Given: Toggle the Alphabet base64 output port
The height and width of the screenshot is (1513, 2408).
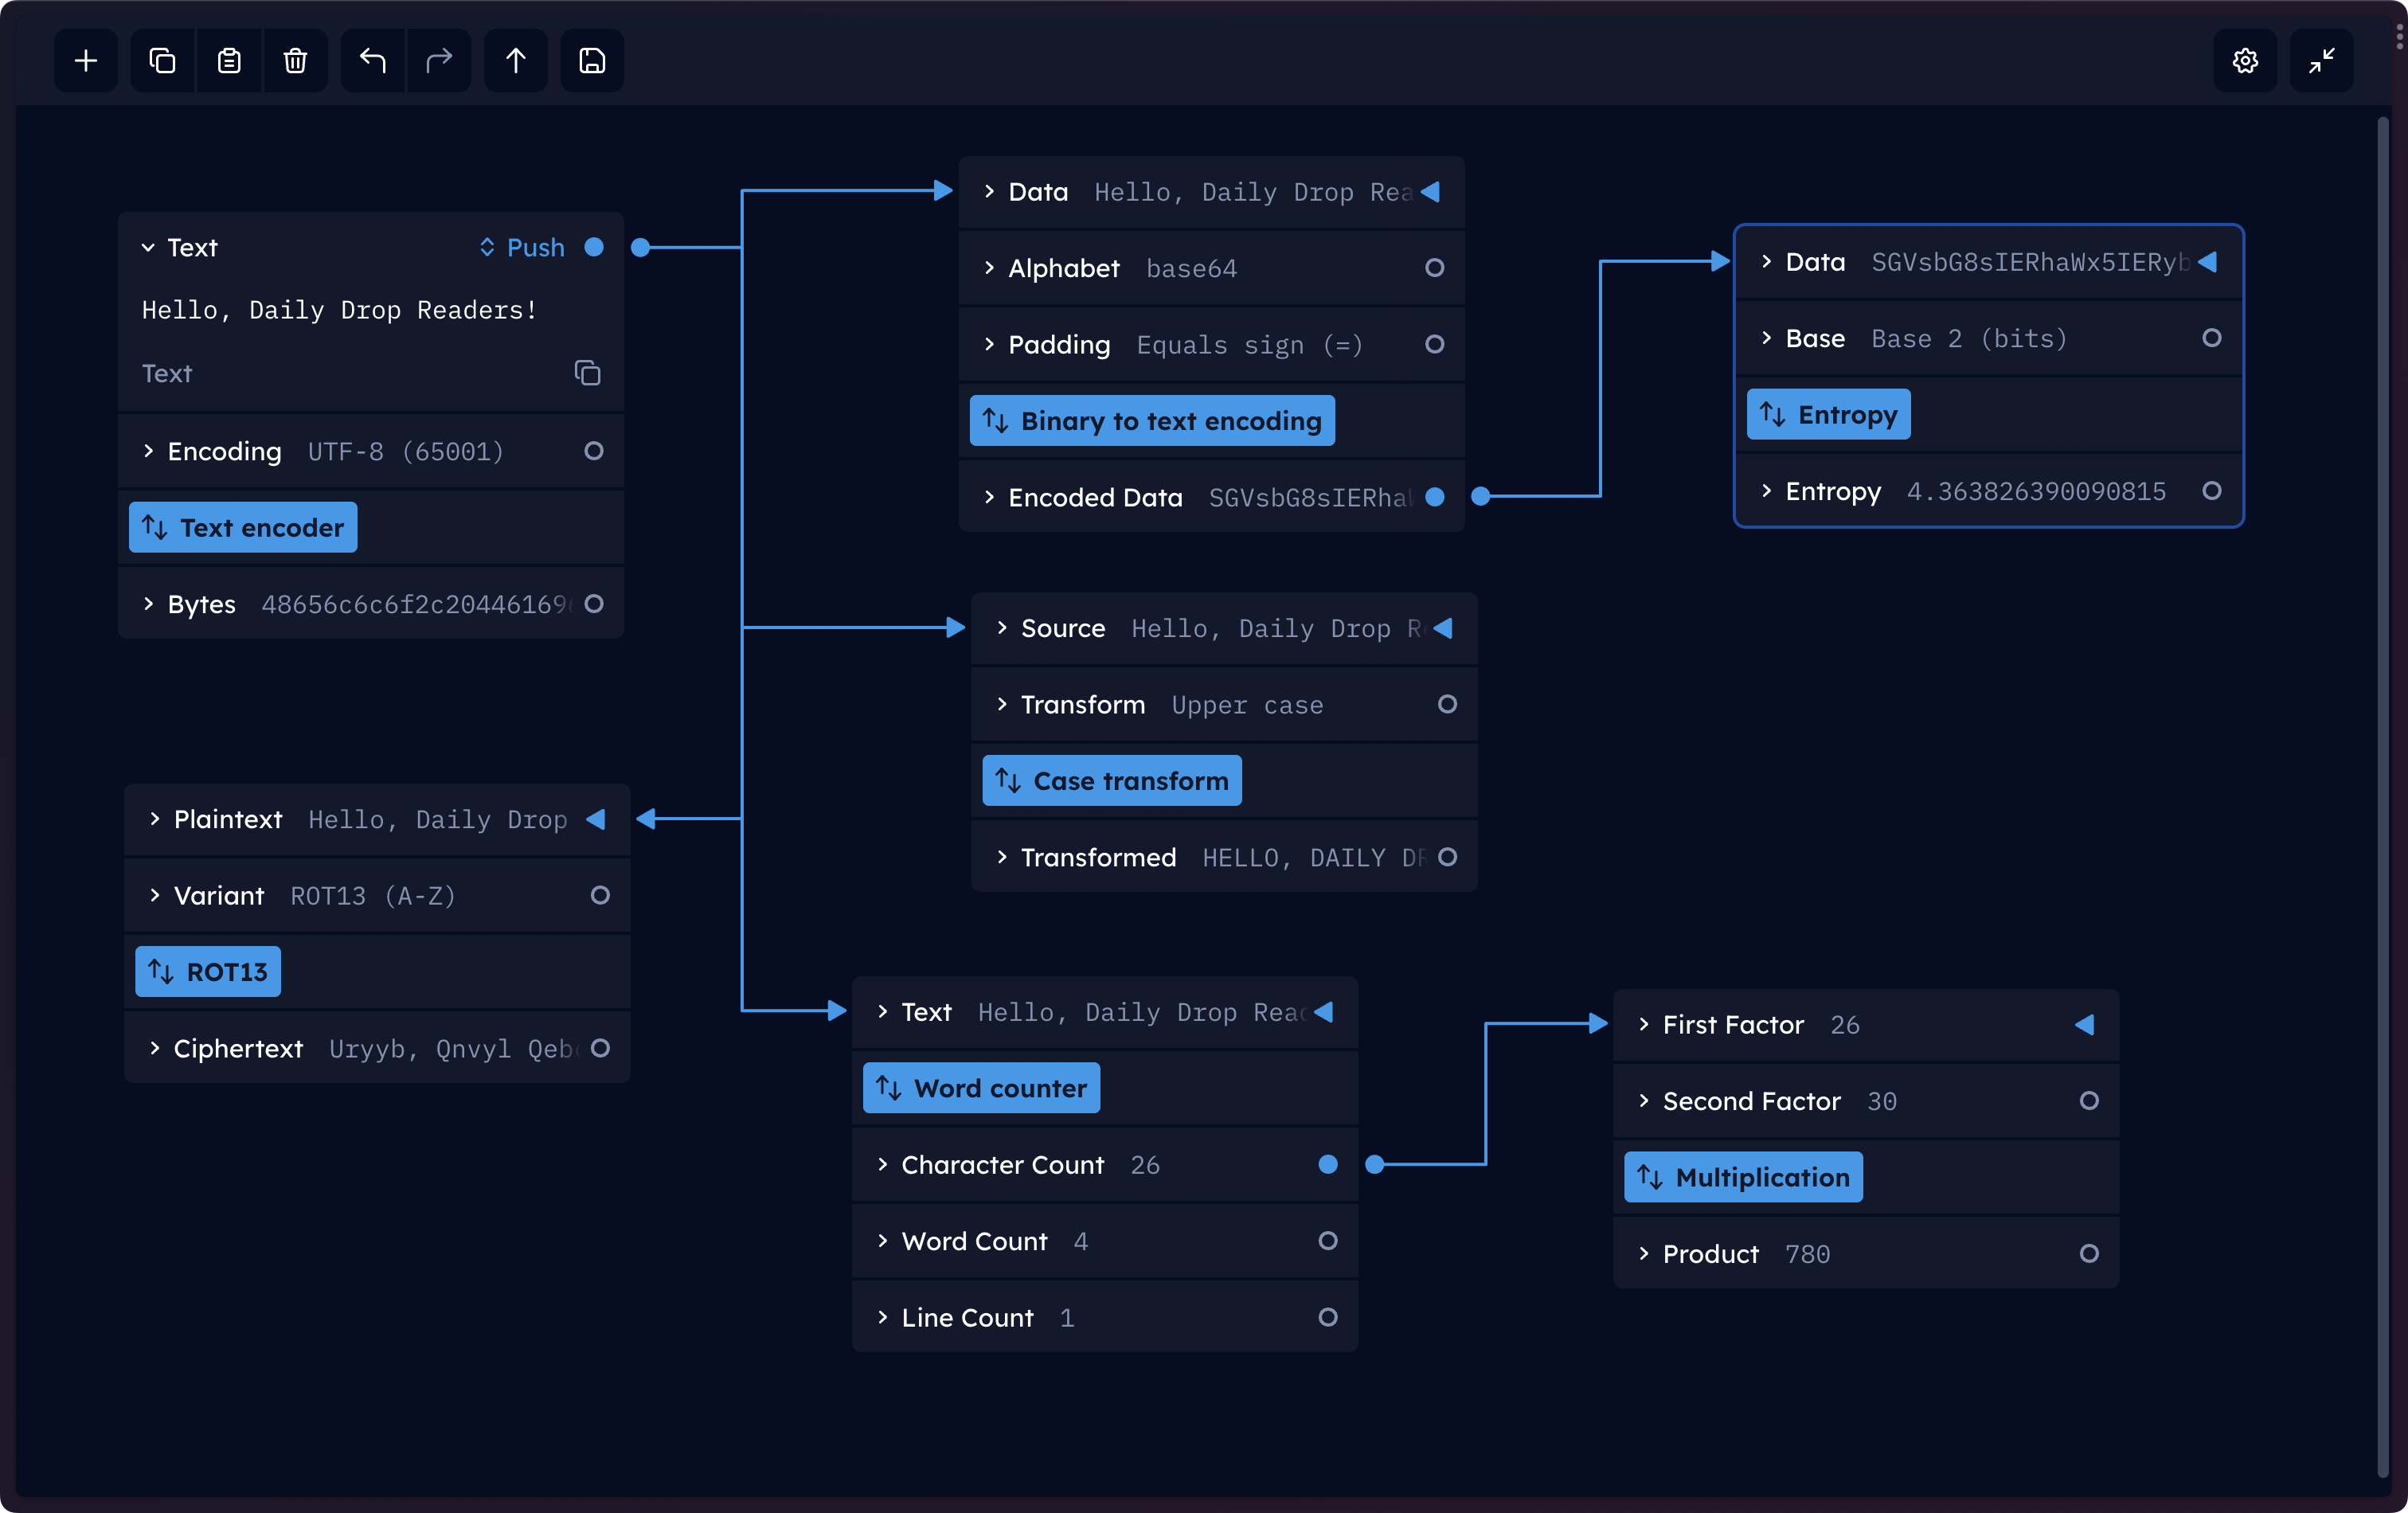Looking at the screenshot, I should pyautogui.click(x=1434, y=268).
